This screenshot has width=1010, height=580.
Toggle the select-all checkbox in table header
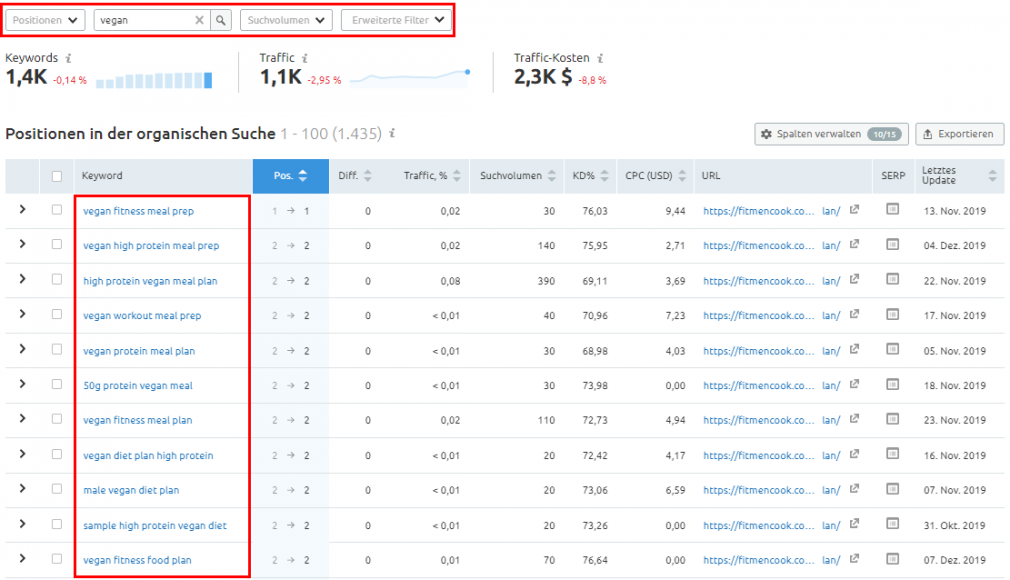coord(57,176)
